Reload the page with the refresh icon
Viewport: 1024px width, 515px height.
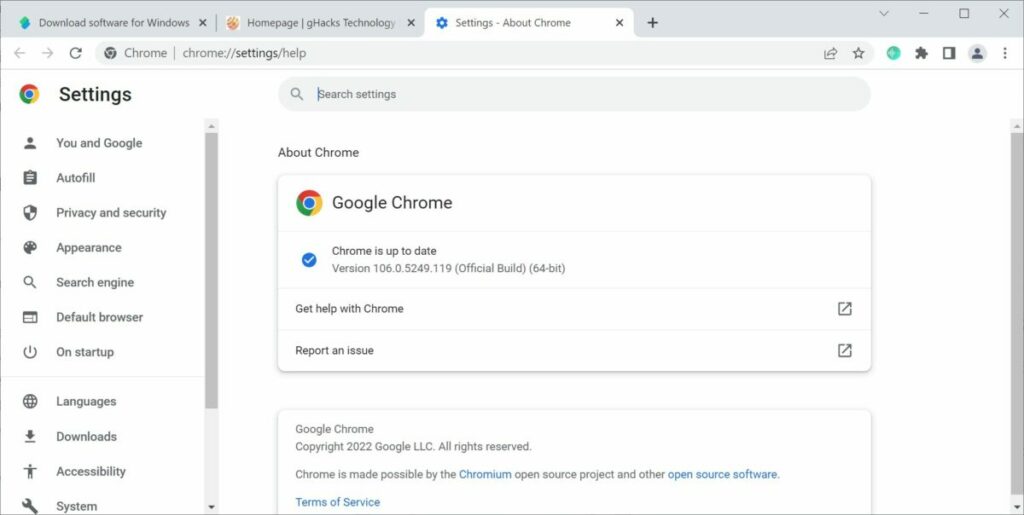tap(76, 54)
